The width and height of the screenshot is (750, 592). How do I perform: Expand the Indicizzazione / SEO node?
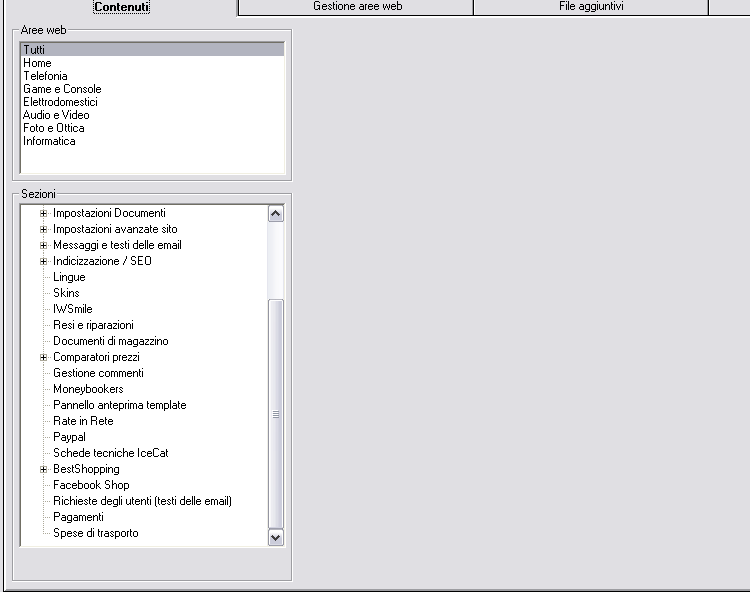click(44, 261)
